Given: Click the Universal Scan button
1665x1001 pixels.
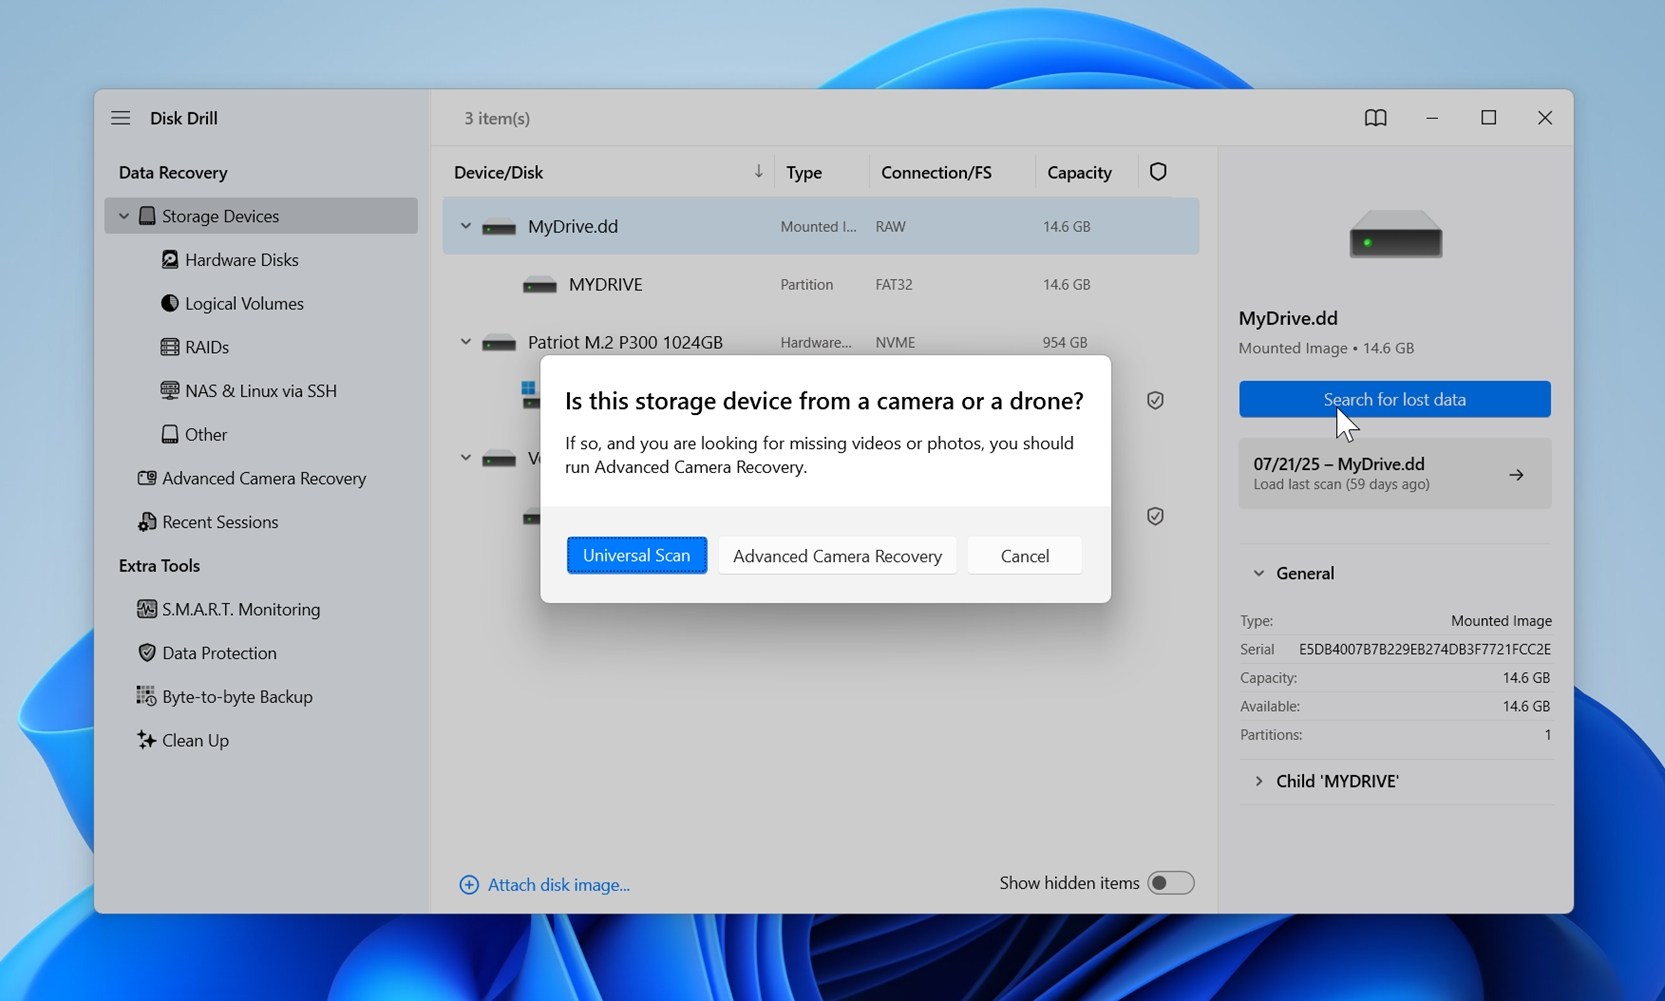Looking at the screenshot, I should (x=636, y=556).
